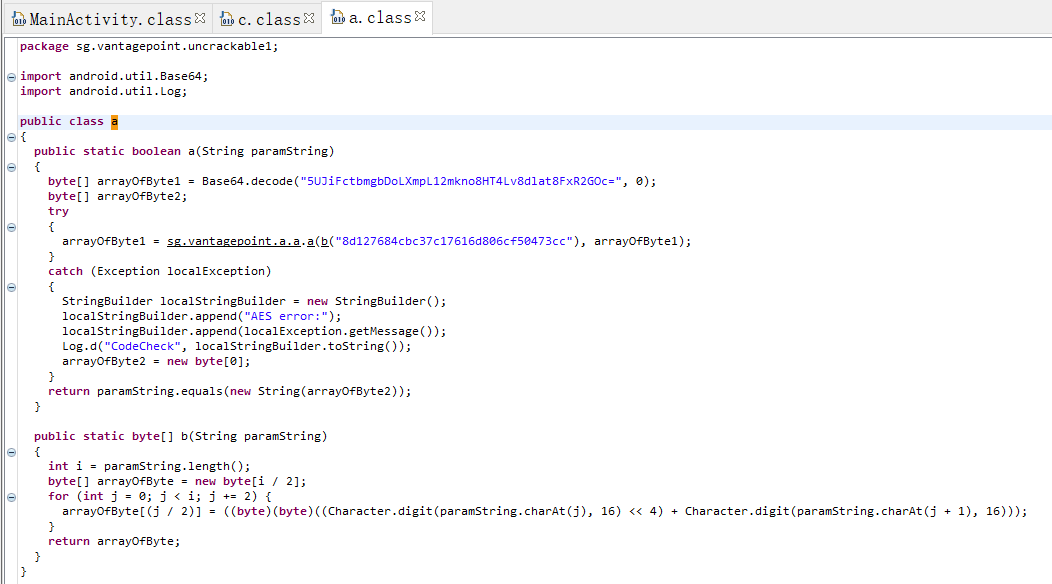This screenshot has width=1052, height=584.
Task: Collapse the for loop fold
Action: 11,497
